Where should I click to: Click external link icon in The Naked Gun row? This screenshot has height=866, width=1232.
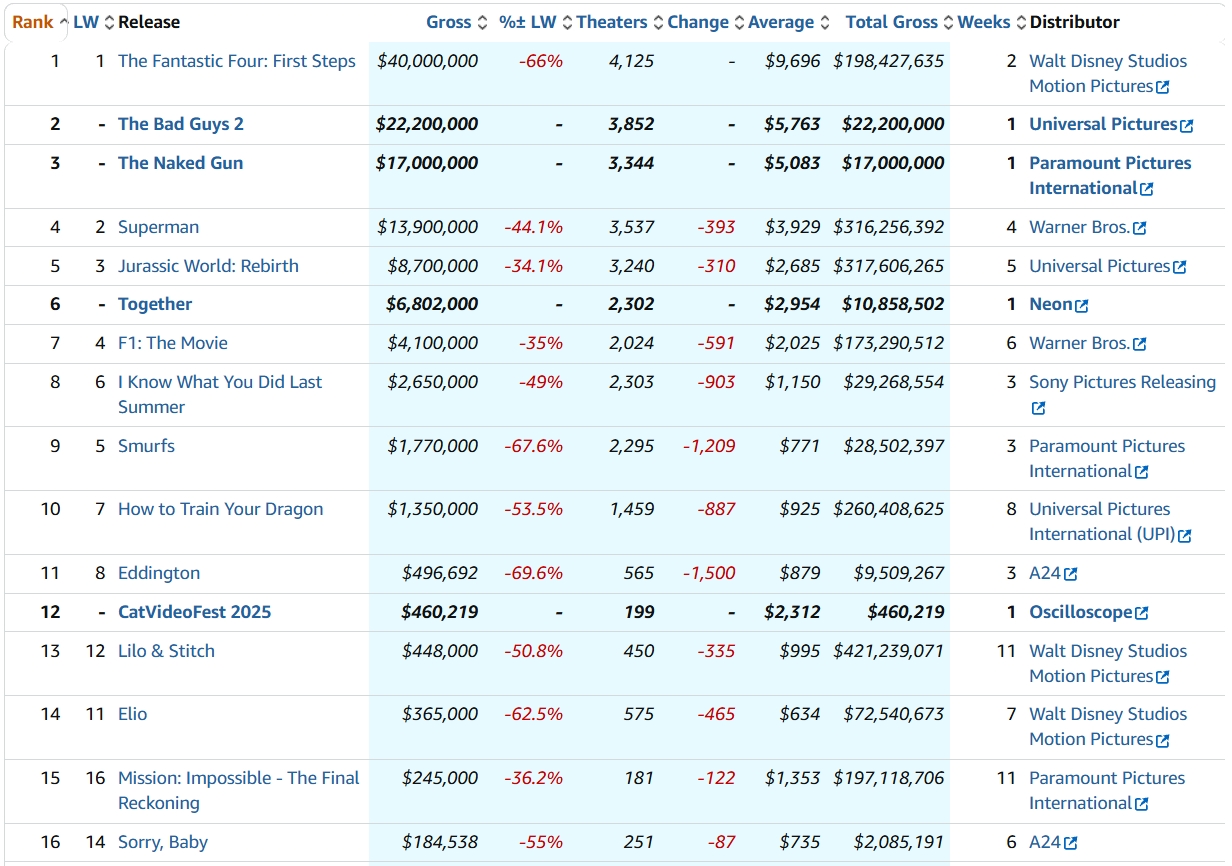(1146, 190)
